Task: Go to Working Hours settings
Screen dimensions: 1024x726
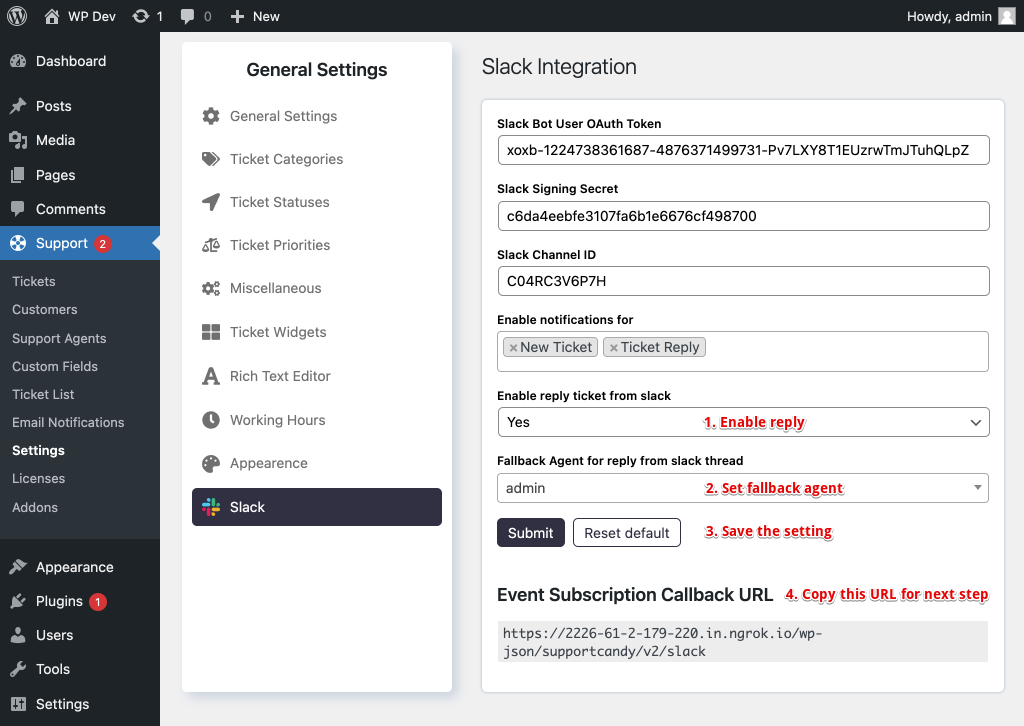Action: click(x=317, y=420)
